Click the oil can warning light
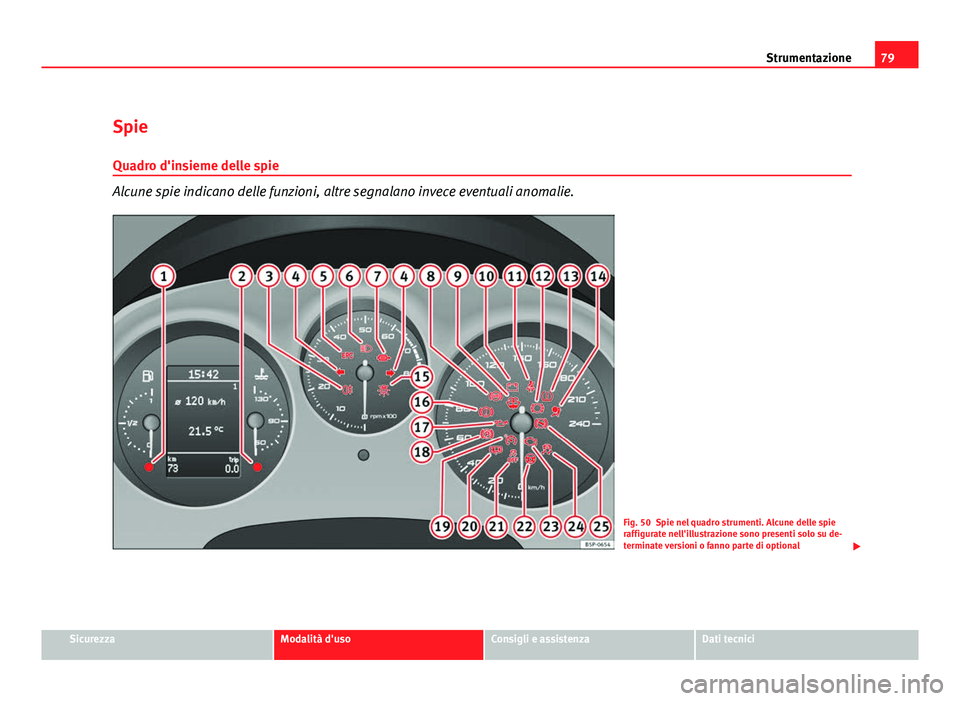 click(501, 424)
